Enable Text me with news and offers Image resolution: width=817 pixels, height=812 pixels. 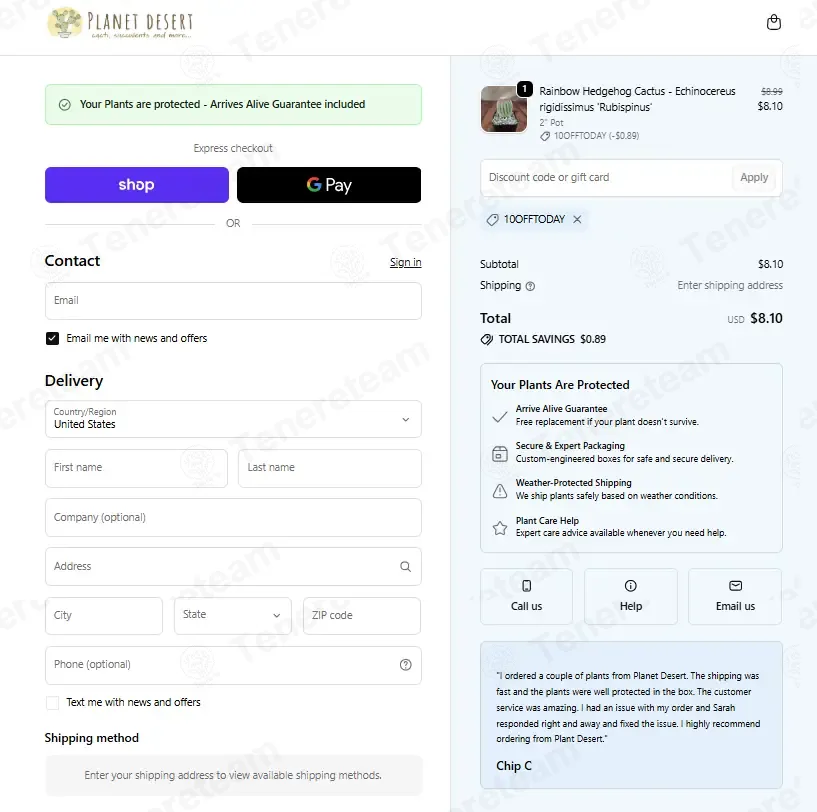pos(53,703)
